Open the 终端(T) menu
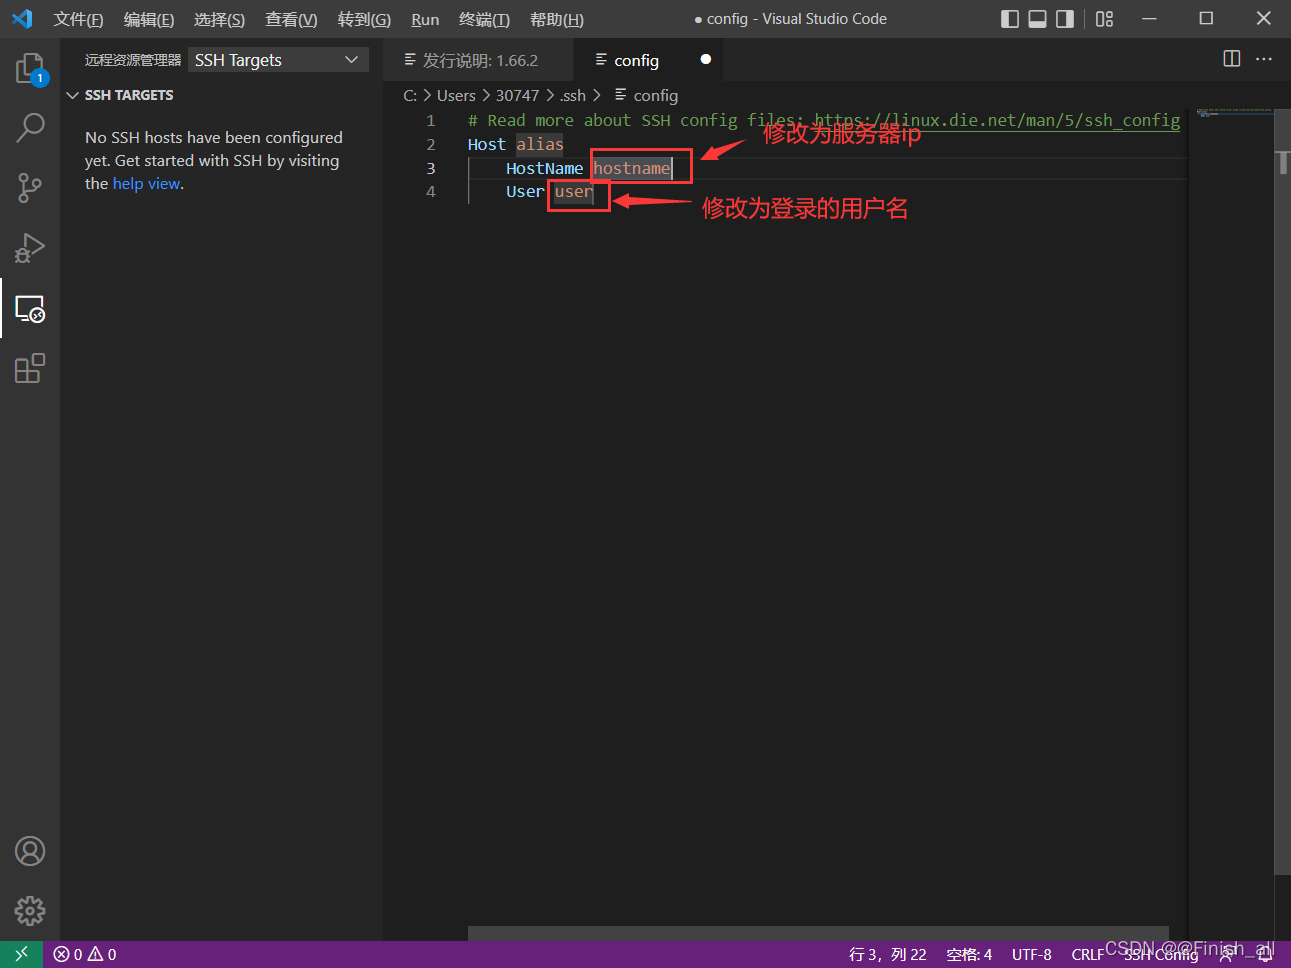Screen dimensions: 1291x968 coord(484,19)
